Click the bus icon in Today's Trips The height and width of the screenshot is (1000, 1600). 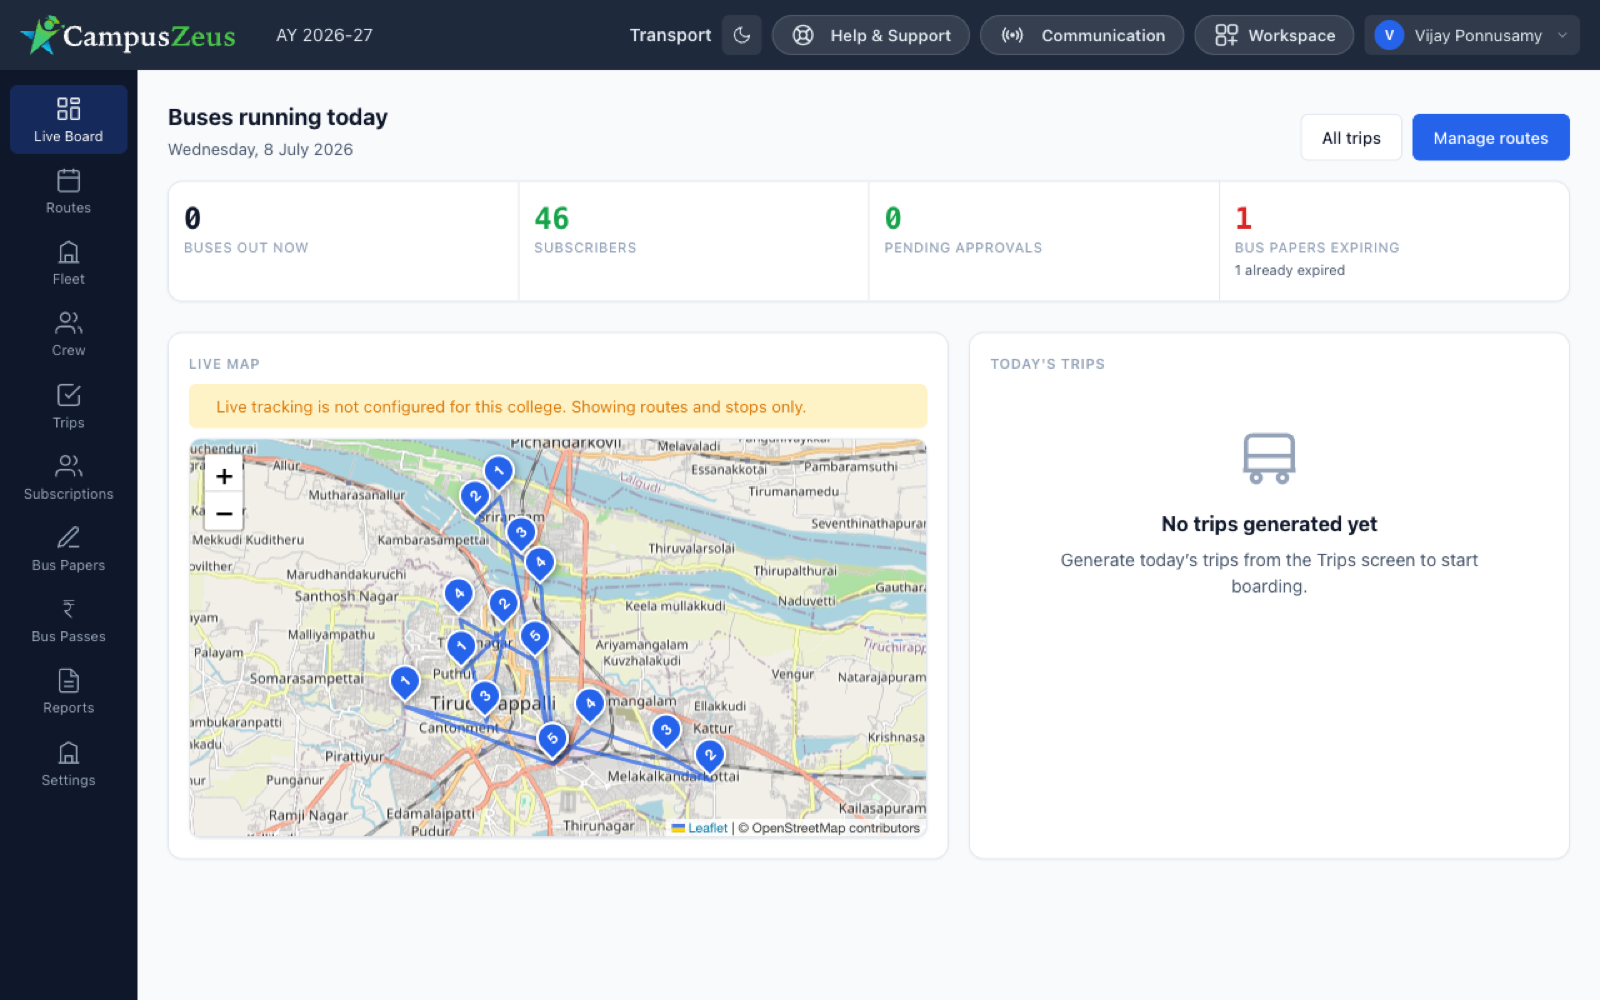click(1269, 459)
